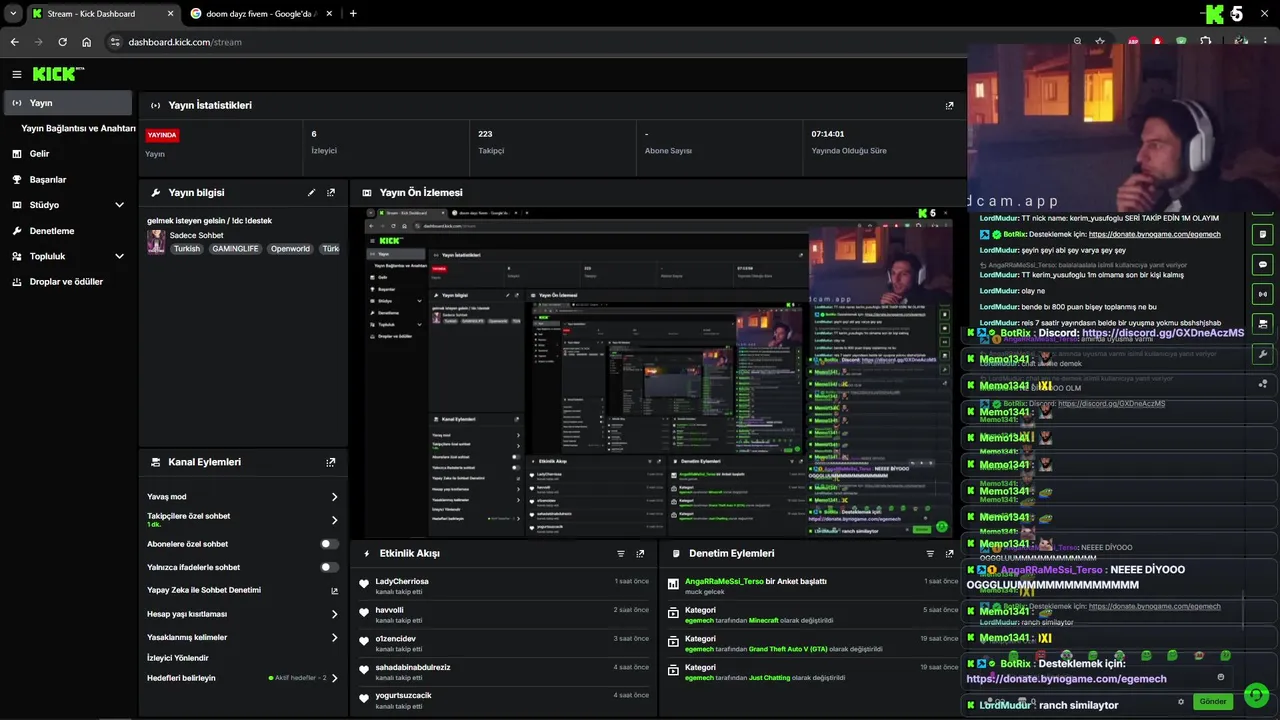Open the browser tab search dropdown
The image size is (1280, 720).
coord(13,13)
